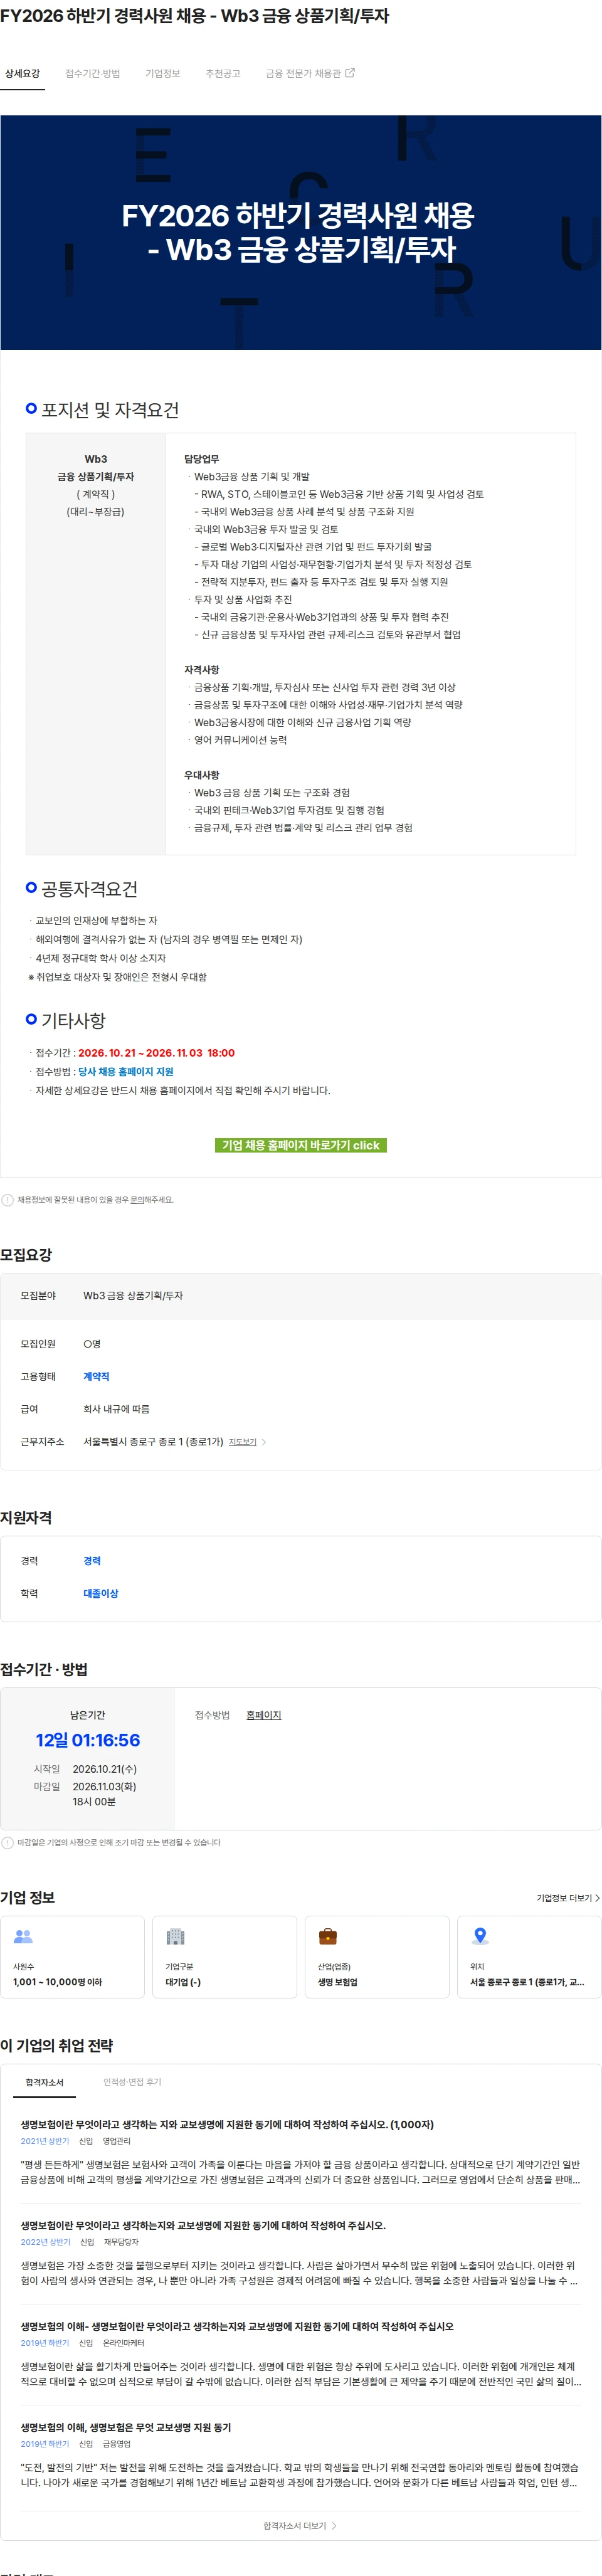Screen dimensions: 602x2576
Task: Click the location pin icon on 위치 card
Action: point(480,1936)
